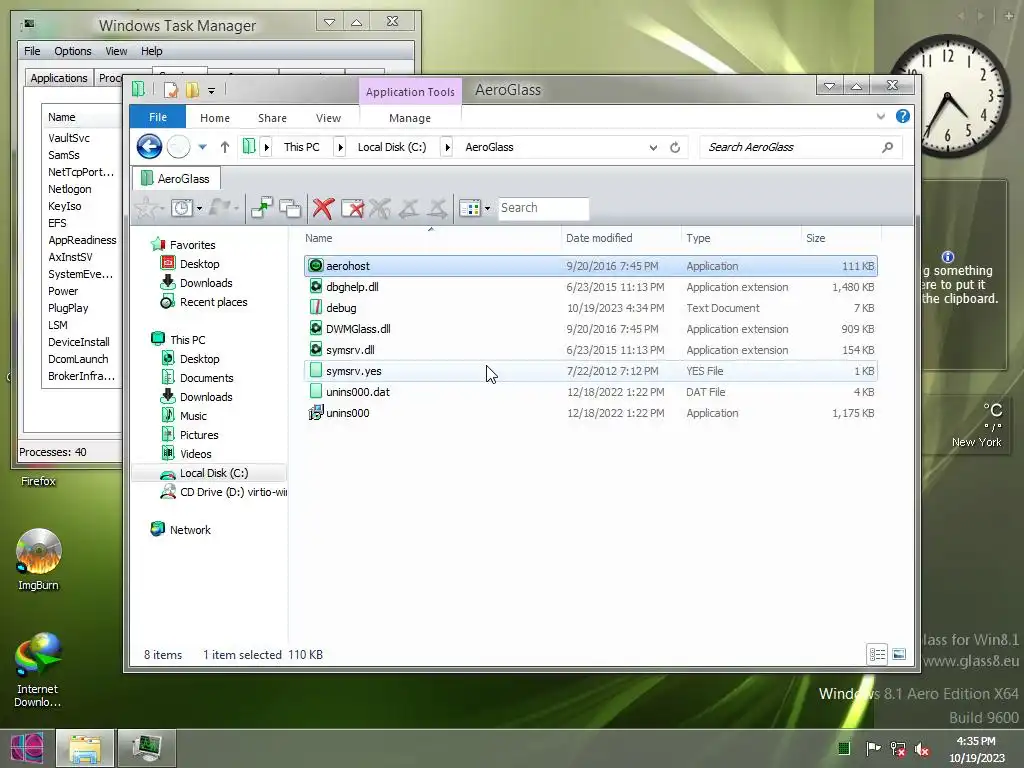Screen dimensions: 1024x768
Task: Open the View ribbon tab
Action: (x=328, y=118)
